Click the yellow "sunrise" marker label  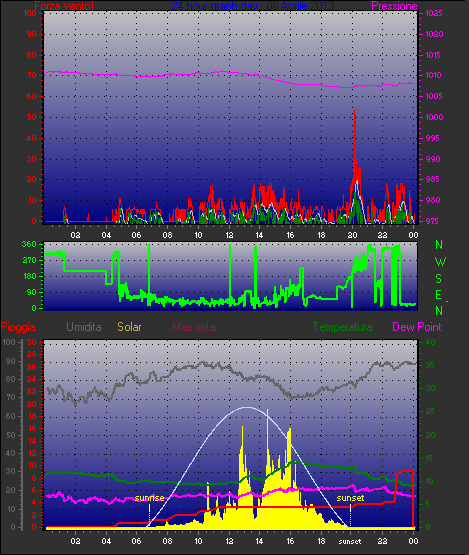(149, 498)
